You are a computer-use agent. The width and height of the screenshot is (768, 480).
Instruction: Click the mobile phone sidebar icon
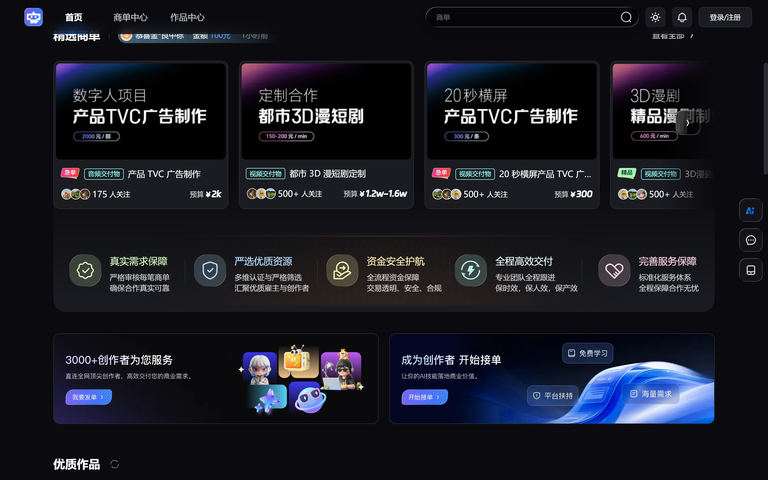pyautogui.click(x=750, y=270)
